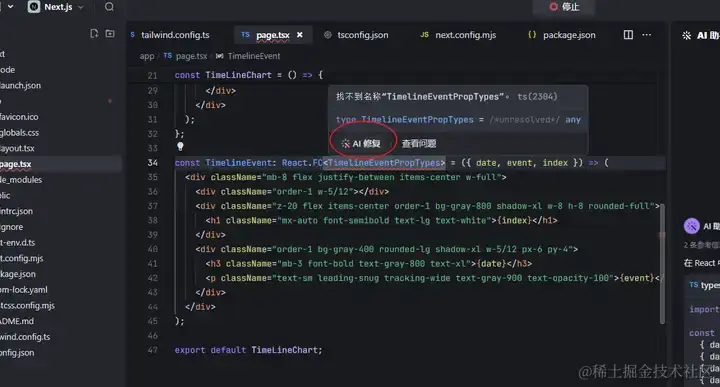The height and width of the screenshot is (387, 720).
Task: Open the editor more-actions menu
Action: (x=647, y=35)
